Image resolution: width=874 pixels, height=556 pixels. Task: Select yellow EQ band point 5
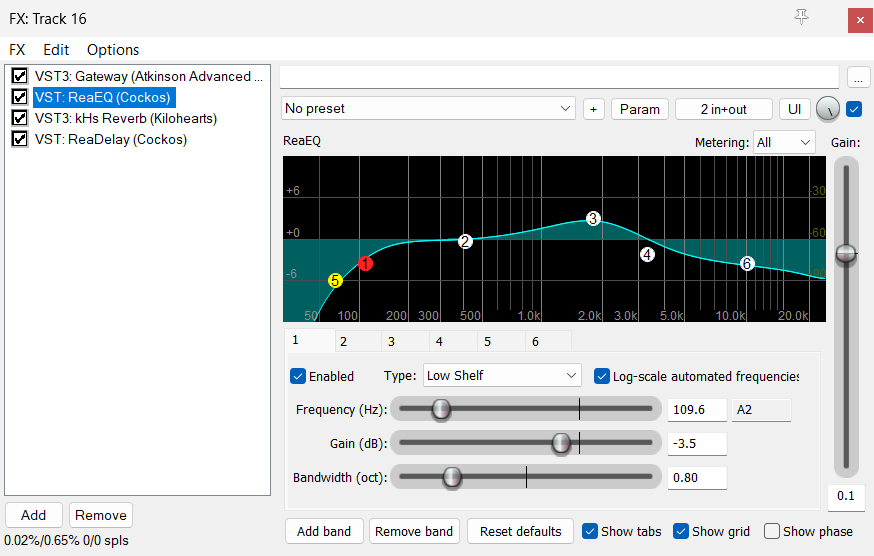tap(335, 281)
